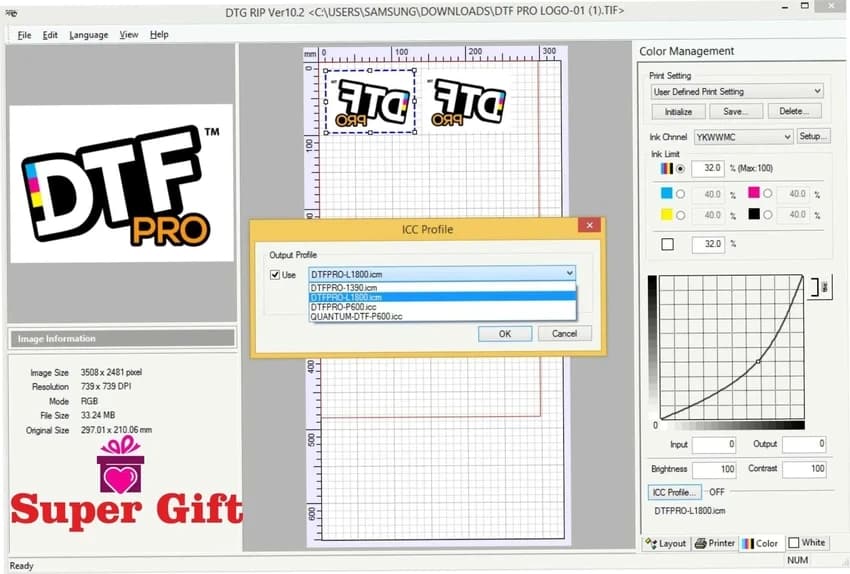Viewport: 850px width, 574px height.
Task: Open the User Defined Print Setting dropdown
Action: click(x=737, y=92)
